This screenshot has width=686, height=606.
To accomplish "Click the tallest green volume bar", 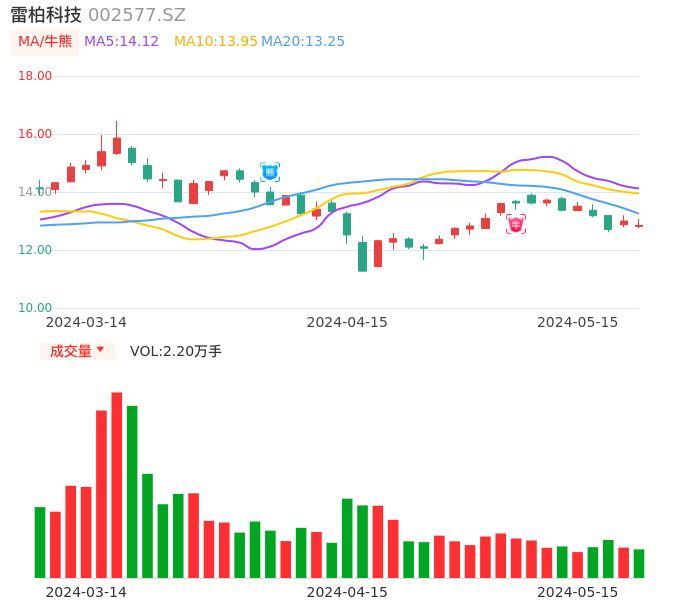I will click(x=132, y=492).
